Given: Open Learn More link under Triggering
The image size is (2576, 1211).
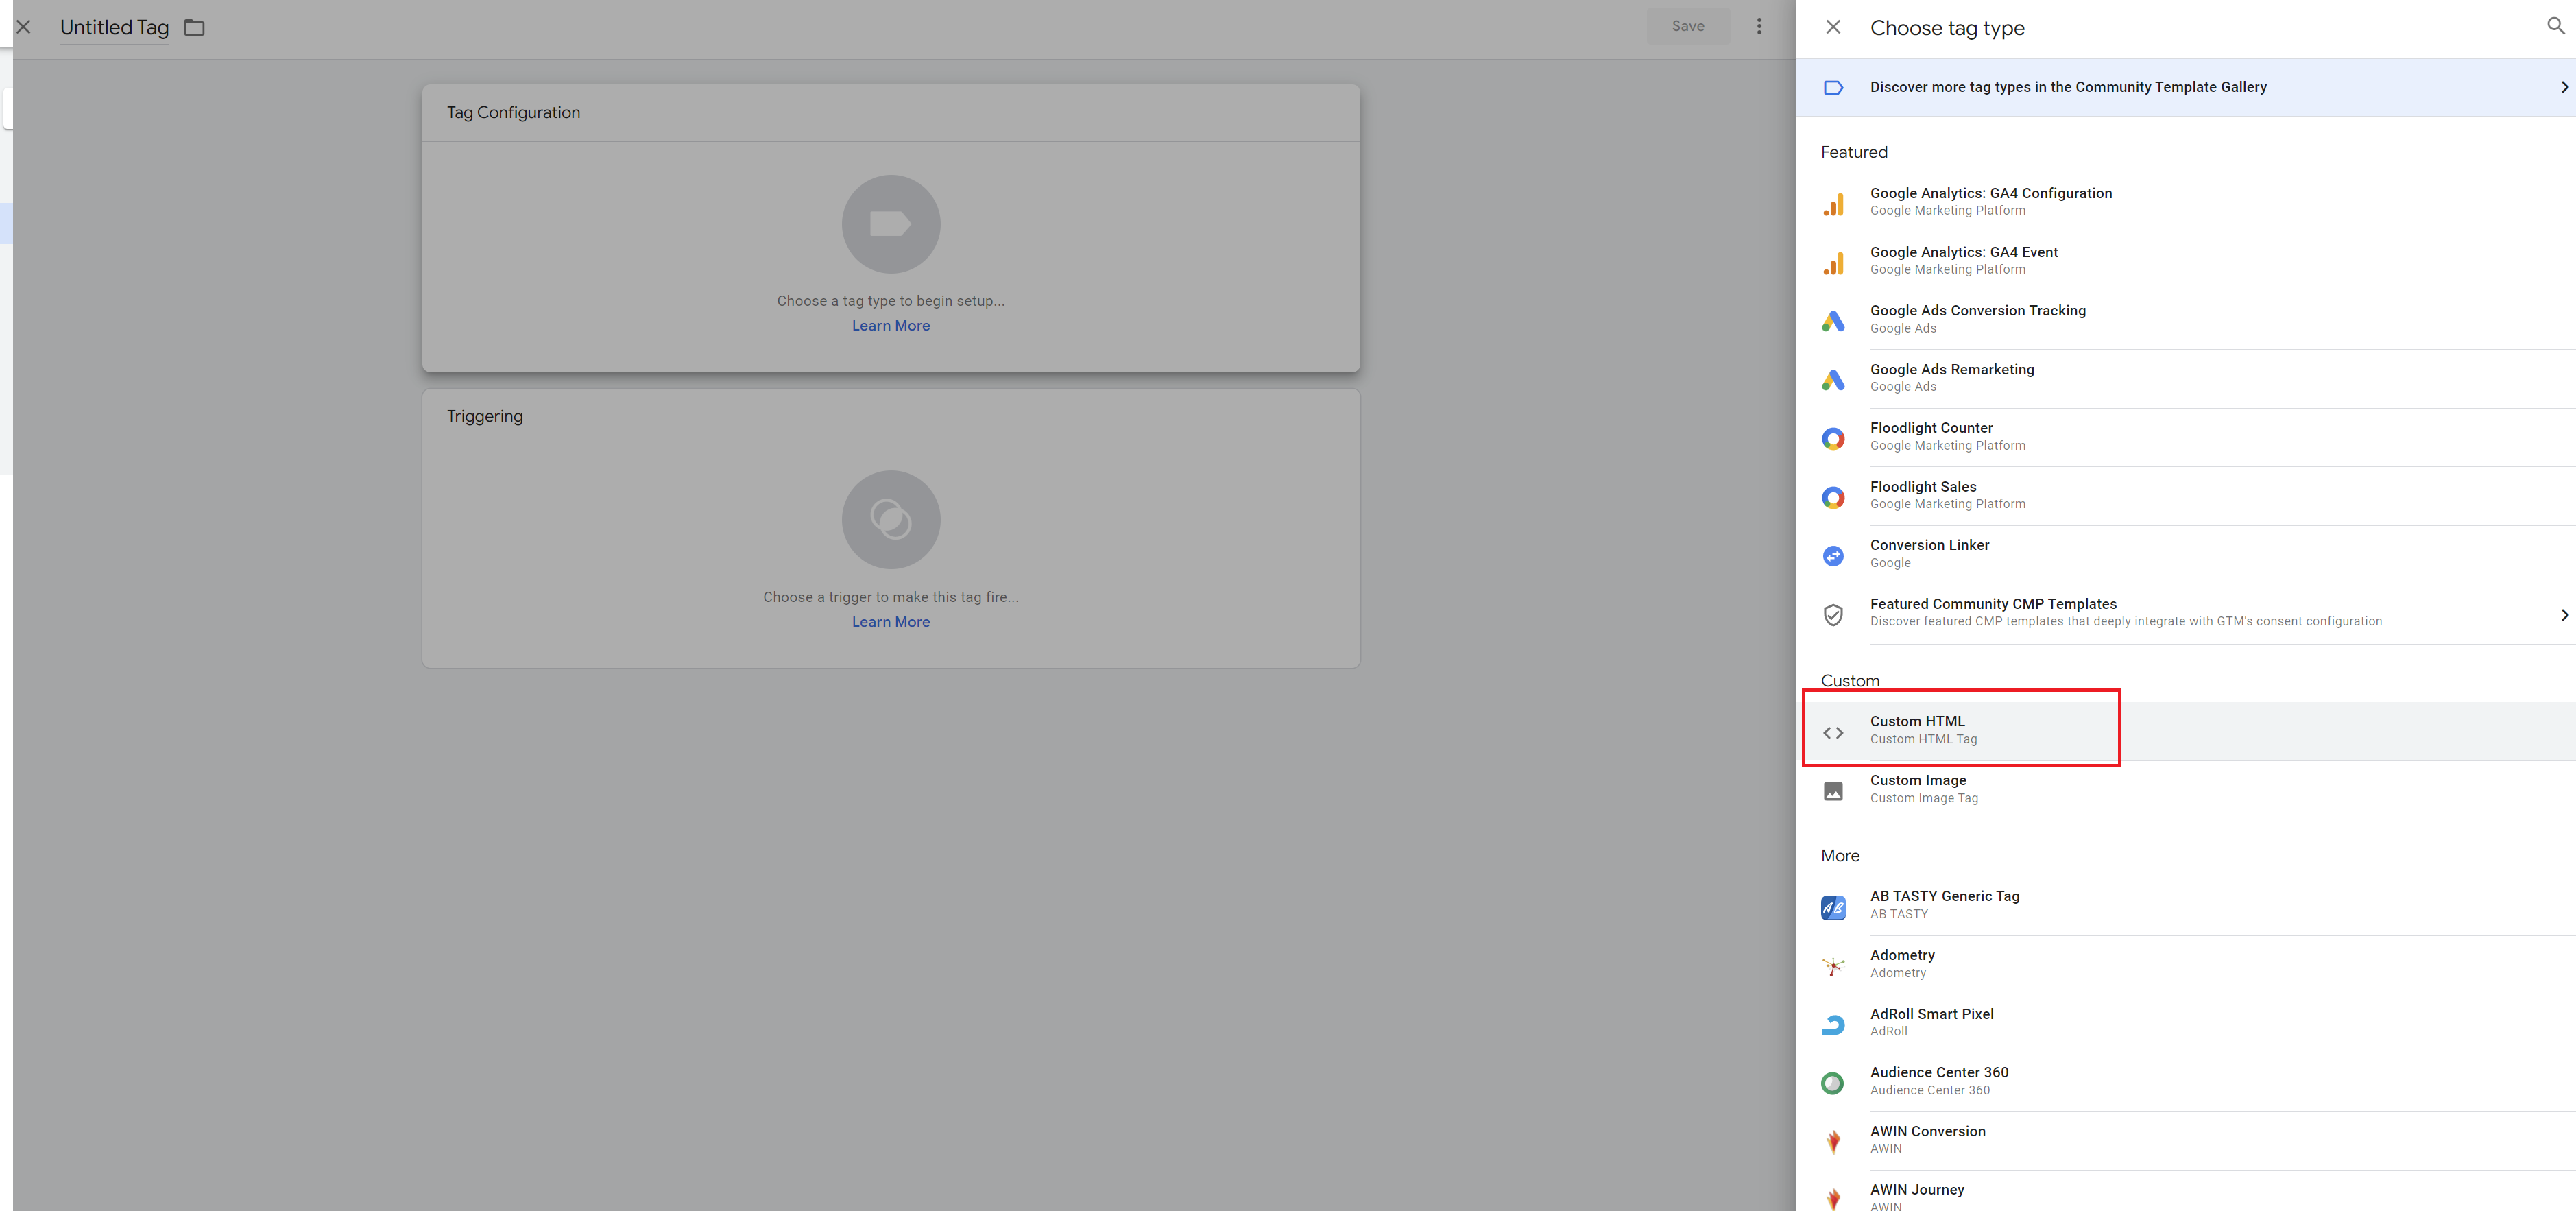Looking at the screenshot, I should pyautogui.click(x=890, y=622).
